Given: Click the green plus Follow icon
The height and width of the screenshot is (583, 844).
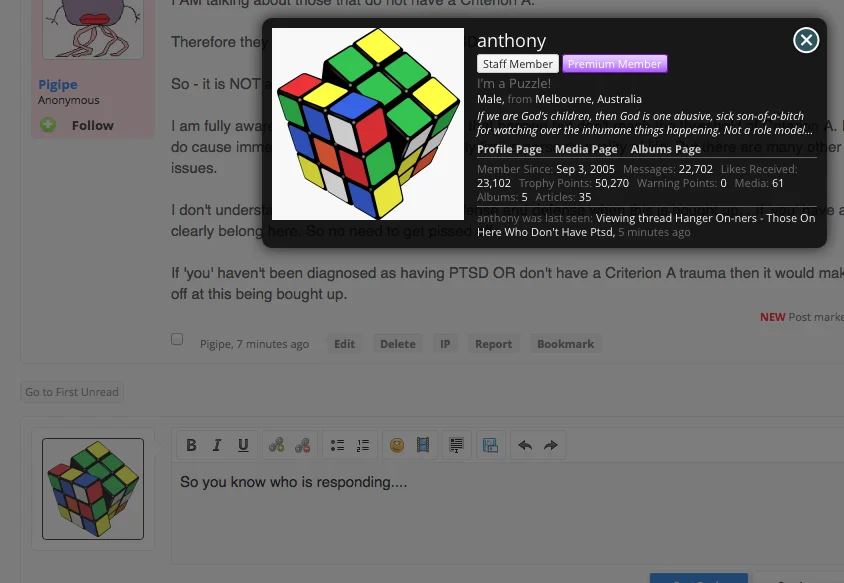Looking at the screenshot, I should pos(48,124).
